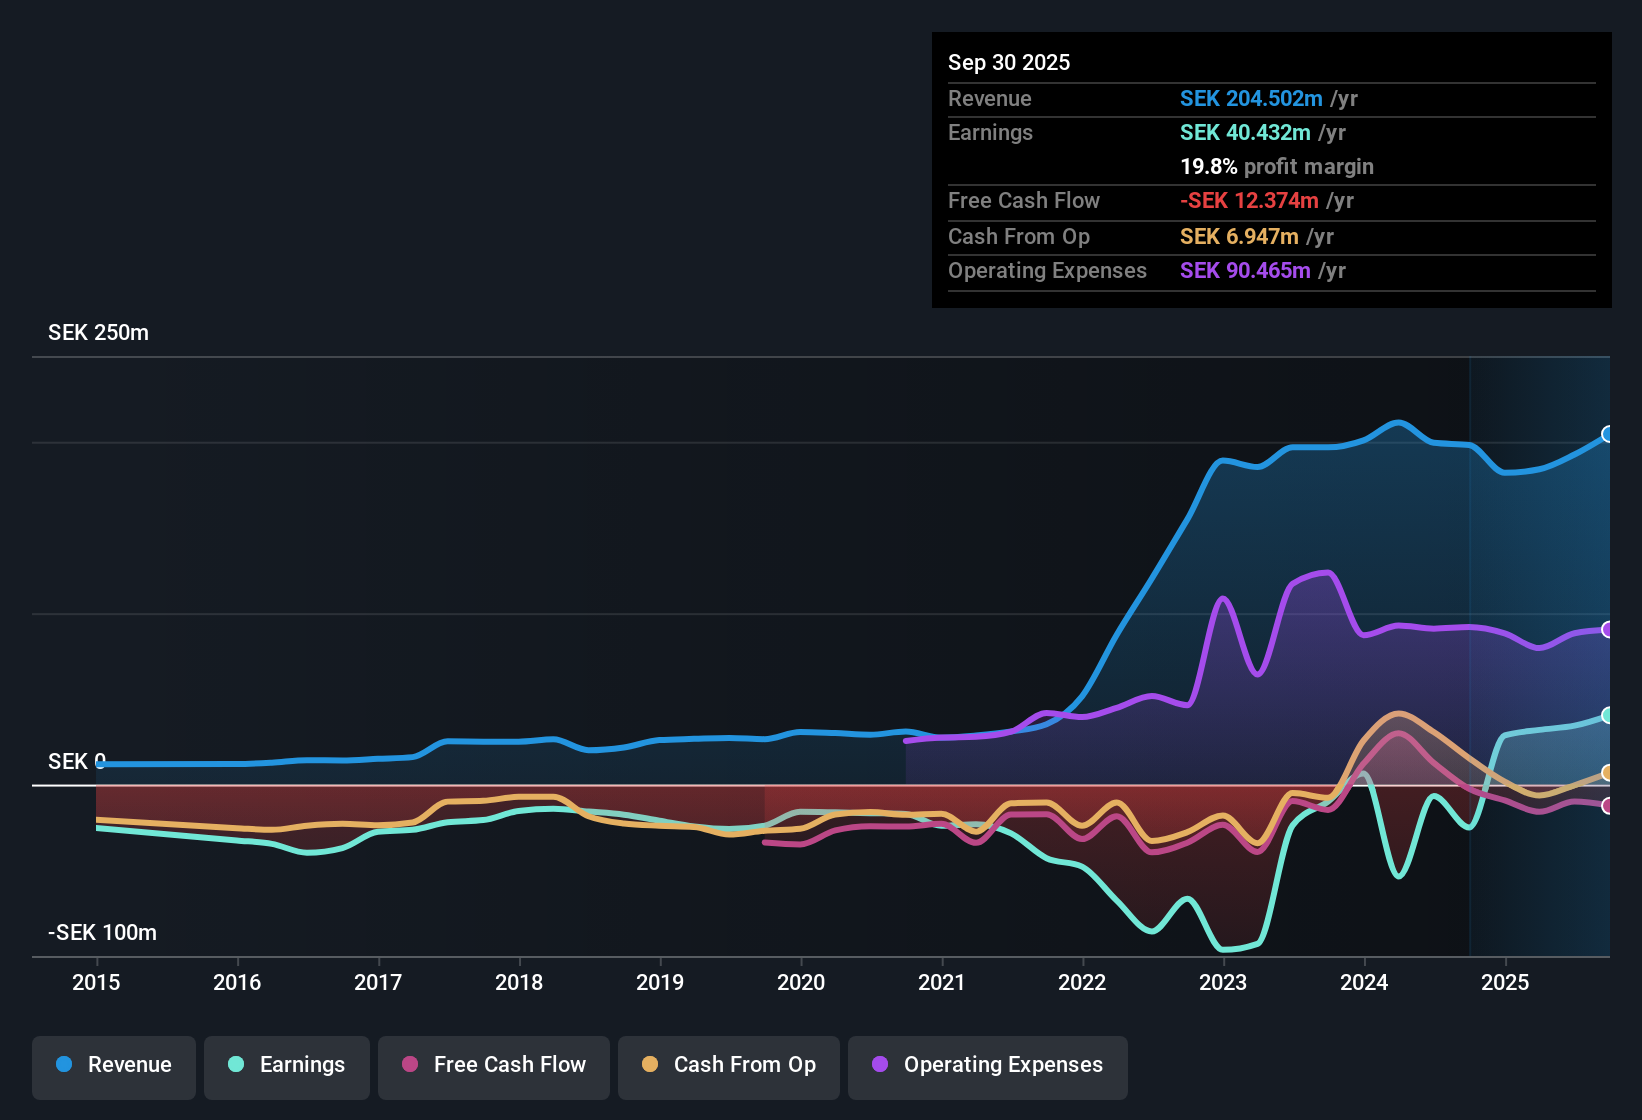Click the Earnings endpoint circle at chart edge
This screenshot has width=1642, height=1120.
coord(1607,715)
